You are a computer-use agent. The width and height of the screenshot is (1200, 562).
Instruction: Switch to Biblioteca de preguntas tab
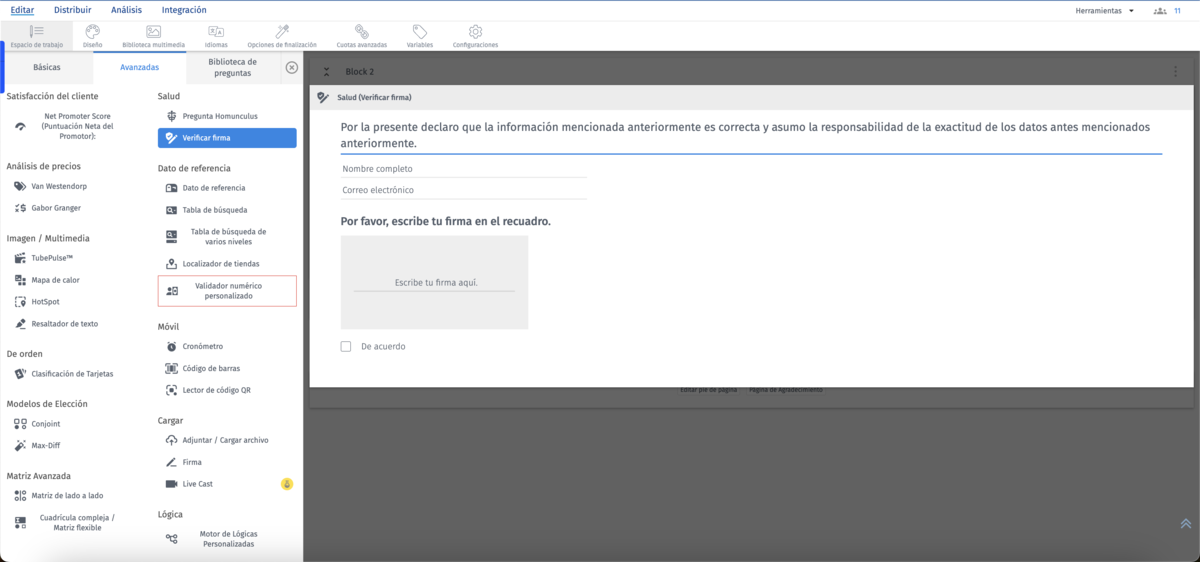click(232, 67)
